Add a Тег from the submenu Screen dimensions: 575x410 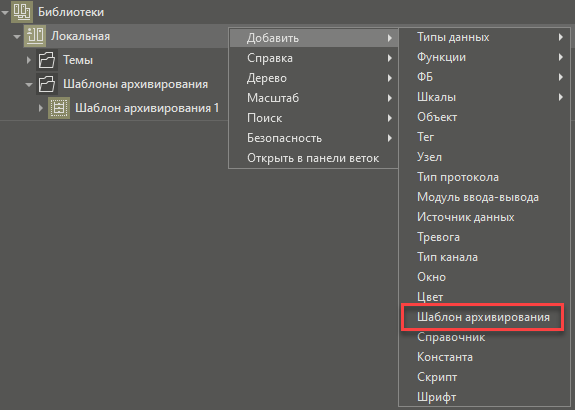pos(484,137)
